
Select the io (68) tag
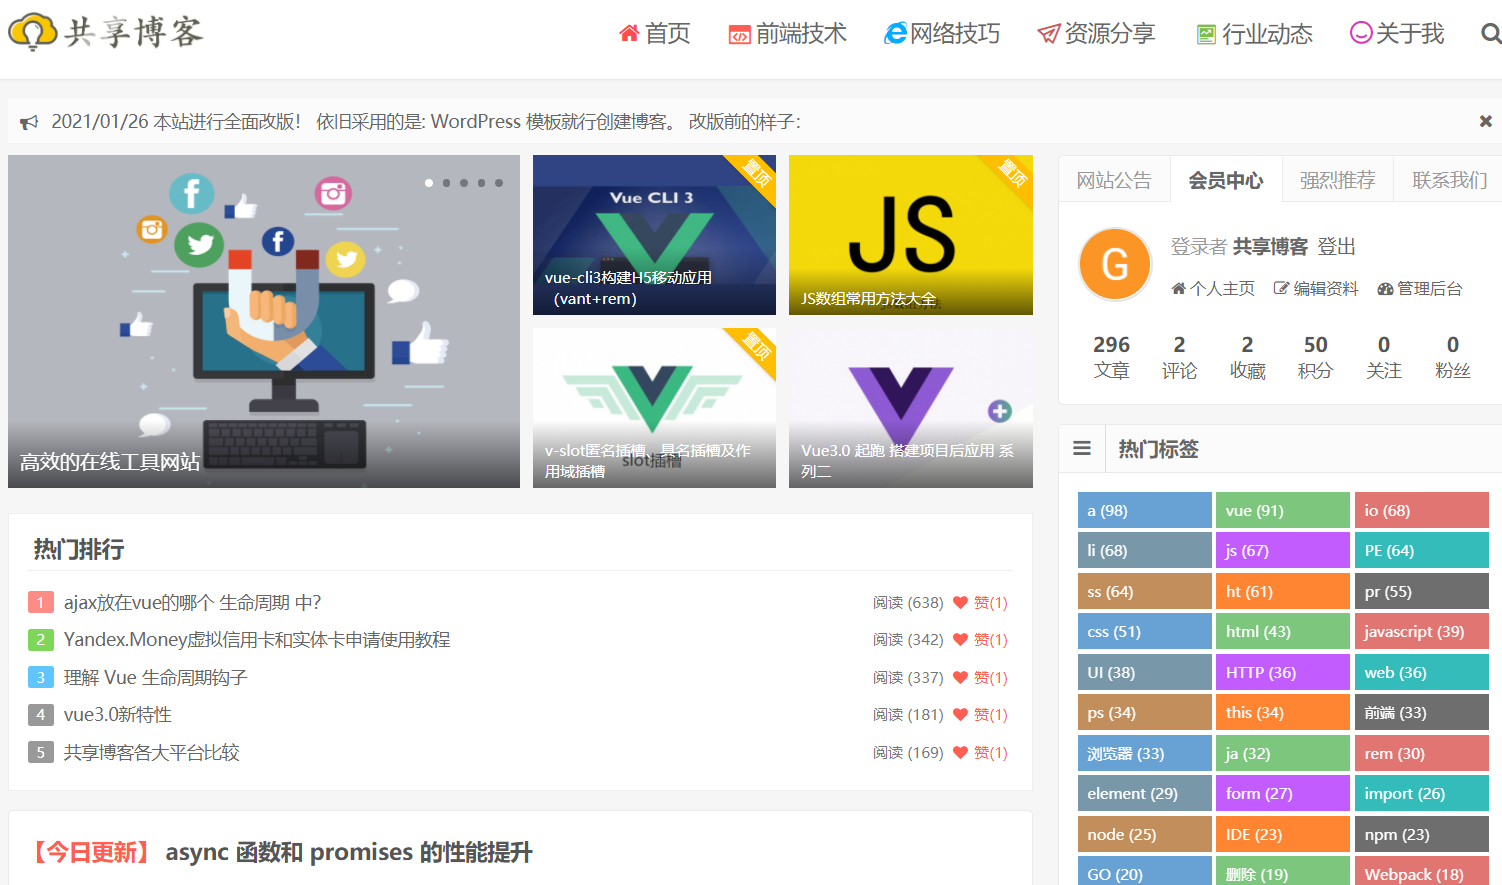point(1422,510)
